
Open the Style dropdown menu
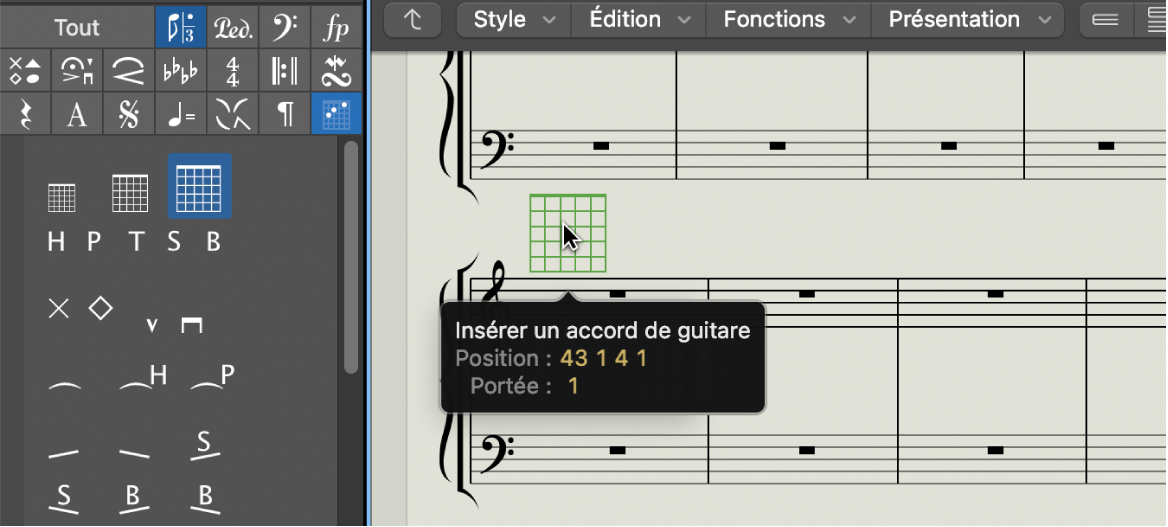pos(513,19)
